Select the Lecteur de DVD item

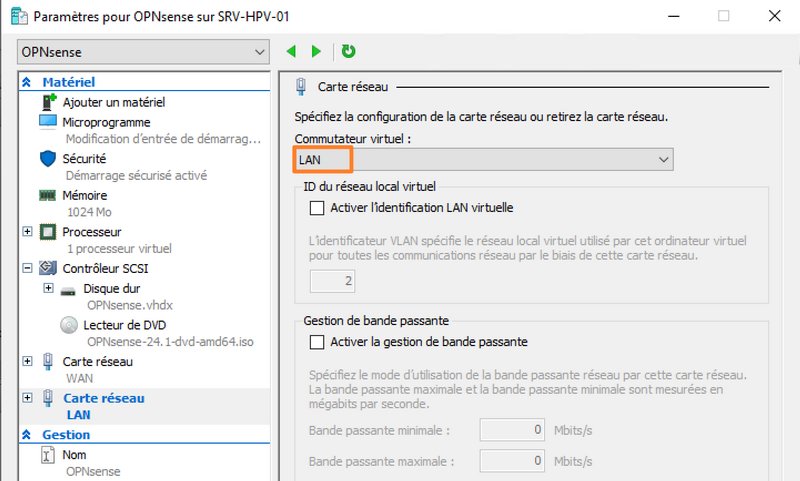124,325
